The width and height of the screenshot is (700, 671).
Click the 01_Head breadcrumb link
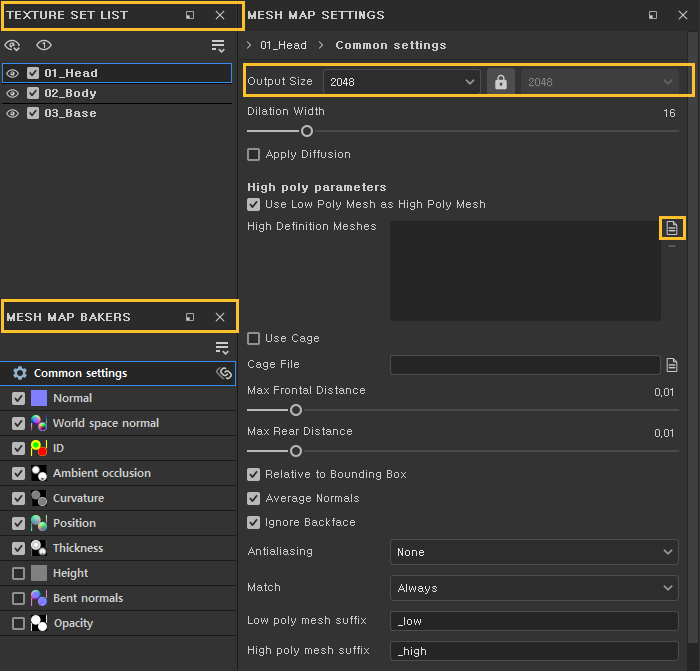283,45
